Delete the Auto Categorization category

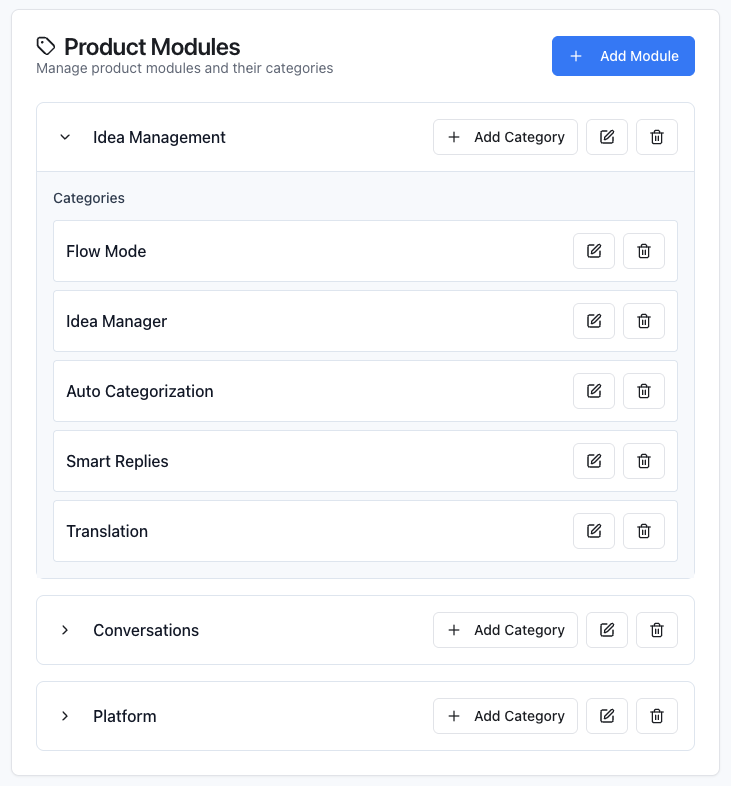(644, 391)
